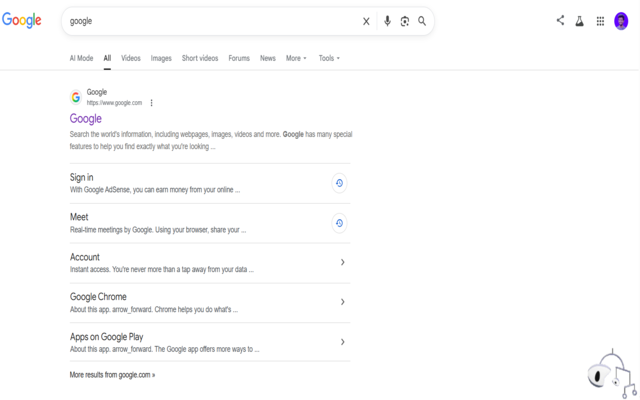Viewport: 640px width, 400px height.
Task: Click the robot mascot icon at bottom right
Action: click(x=612, y=374)
